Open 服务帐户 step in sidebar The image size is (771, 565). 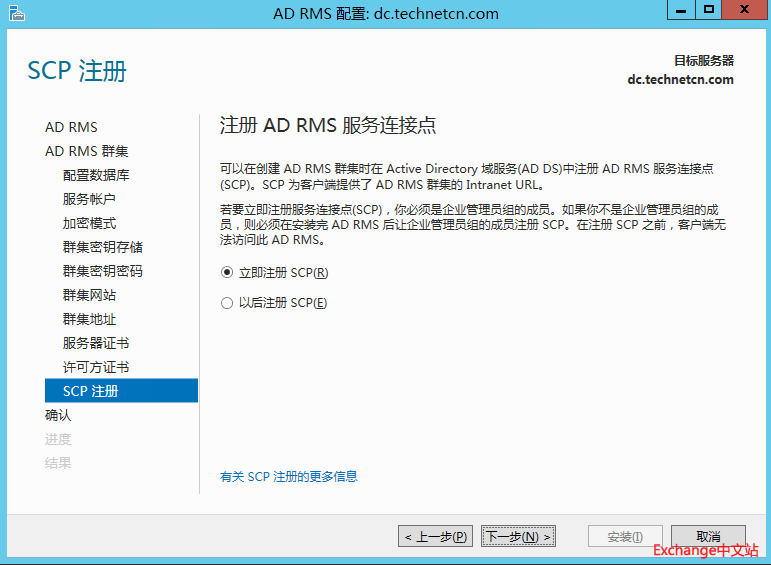point(89,199)
